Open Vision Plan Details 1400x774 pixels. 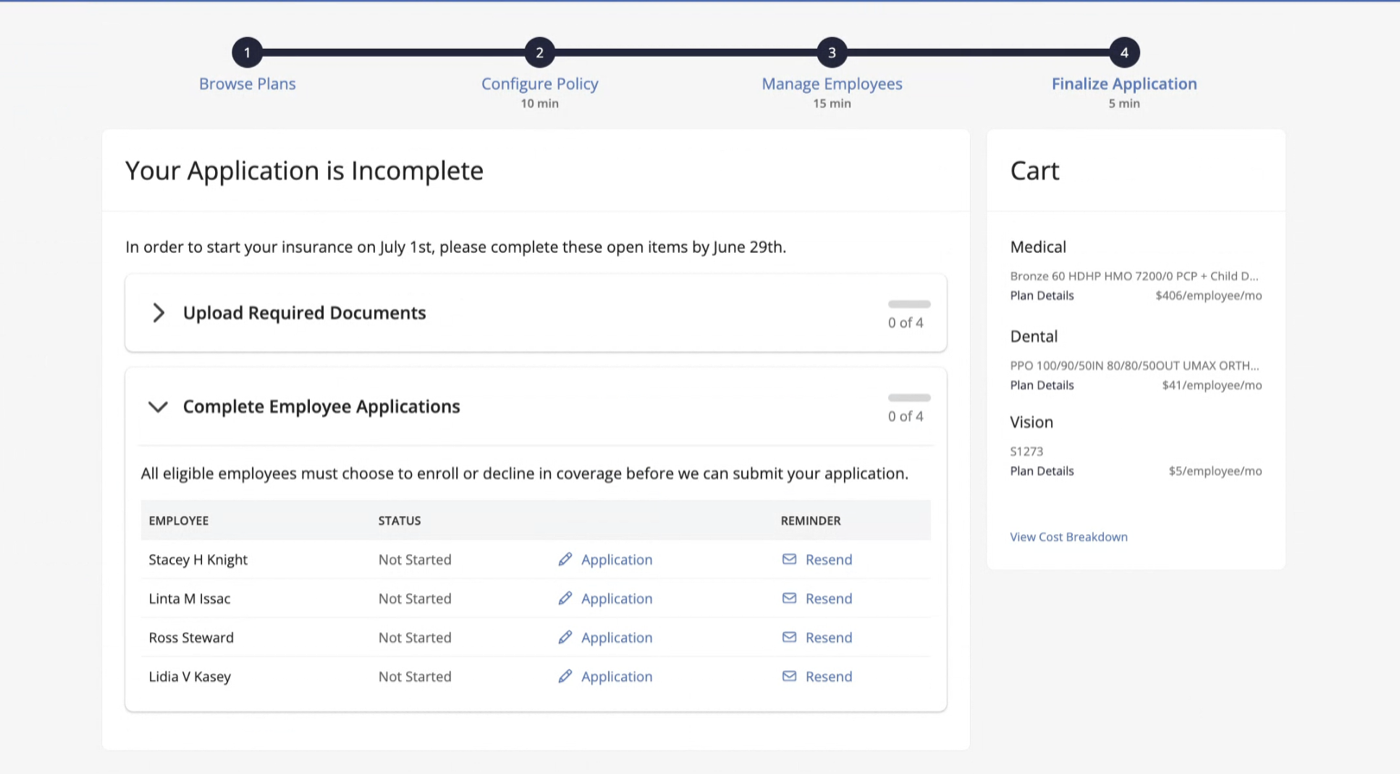click(x=1042, y=471)
